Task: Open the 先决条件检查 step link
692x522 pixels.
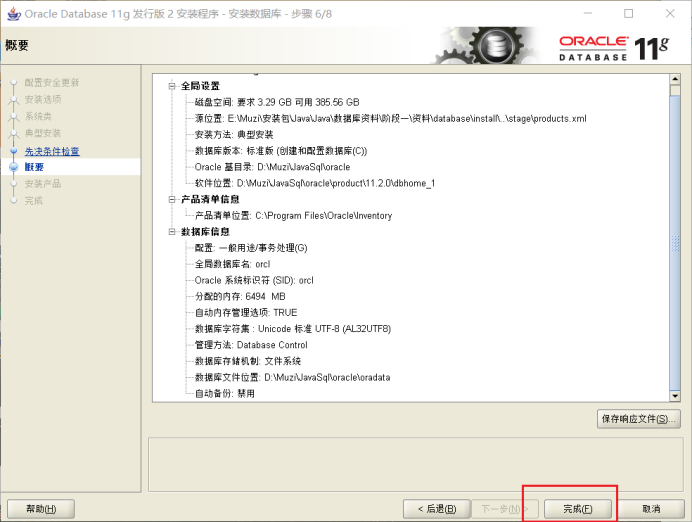Action: [52, 151]
